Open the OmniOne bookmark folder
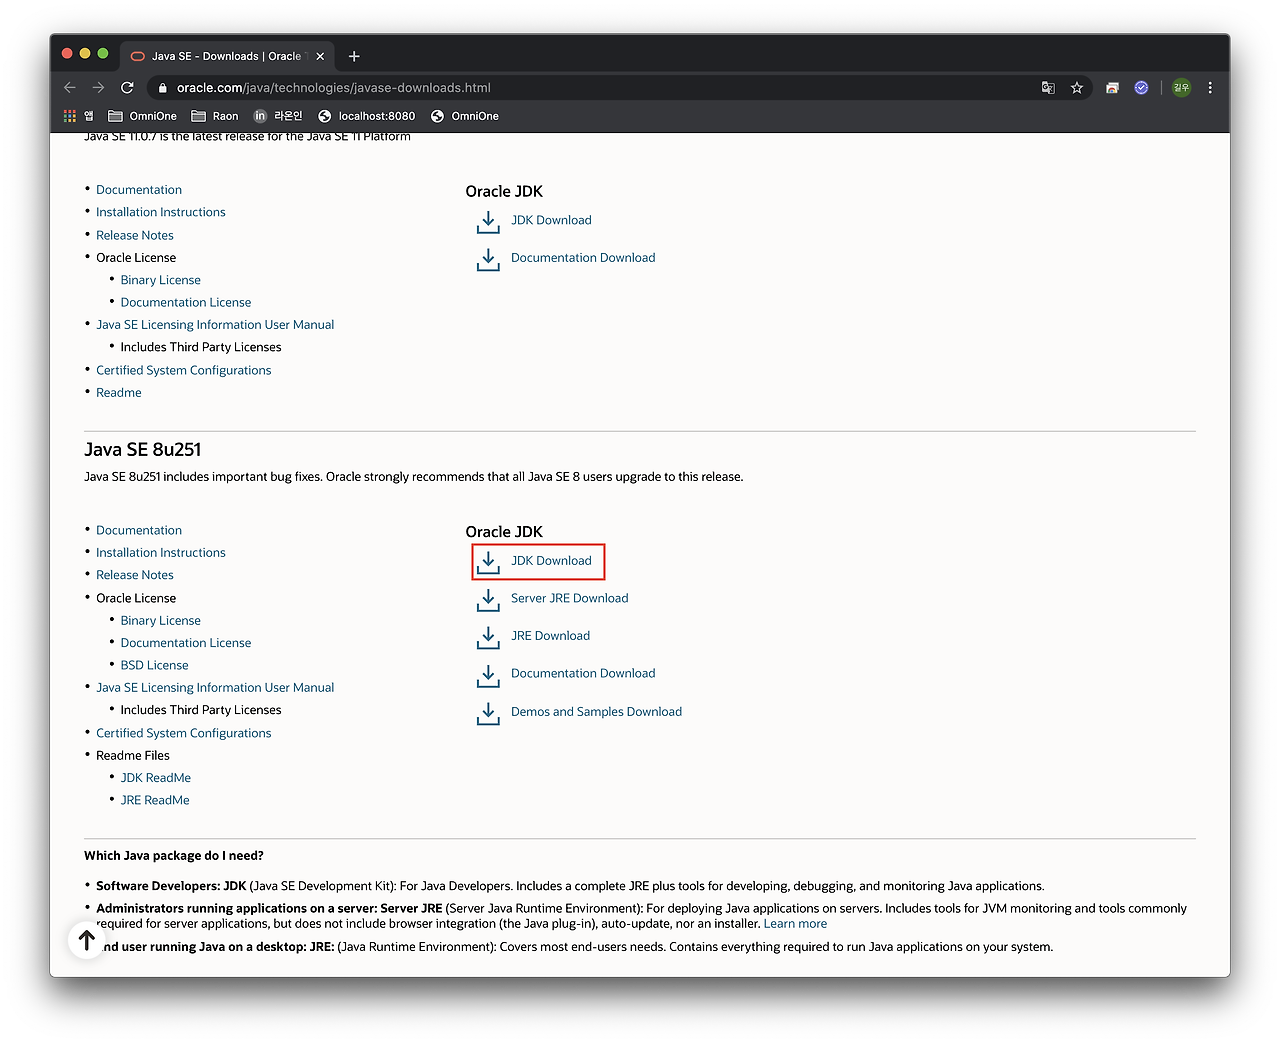This screenshot has height=1043, width=1280. click(x=142, y=116)
